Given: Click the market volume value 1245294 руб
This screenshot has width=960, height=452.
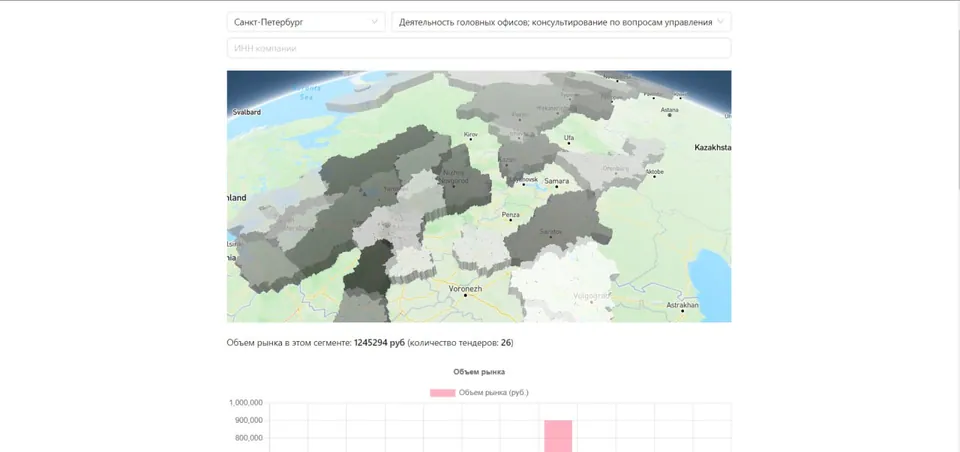Looking at the screenshot, I should tap(380, 343).
